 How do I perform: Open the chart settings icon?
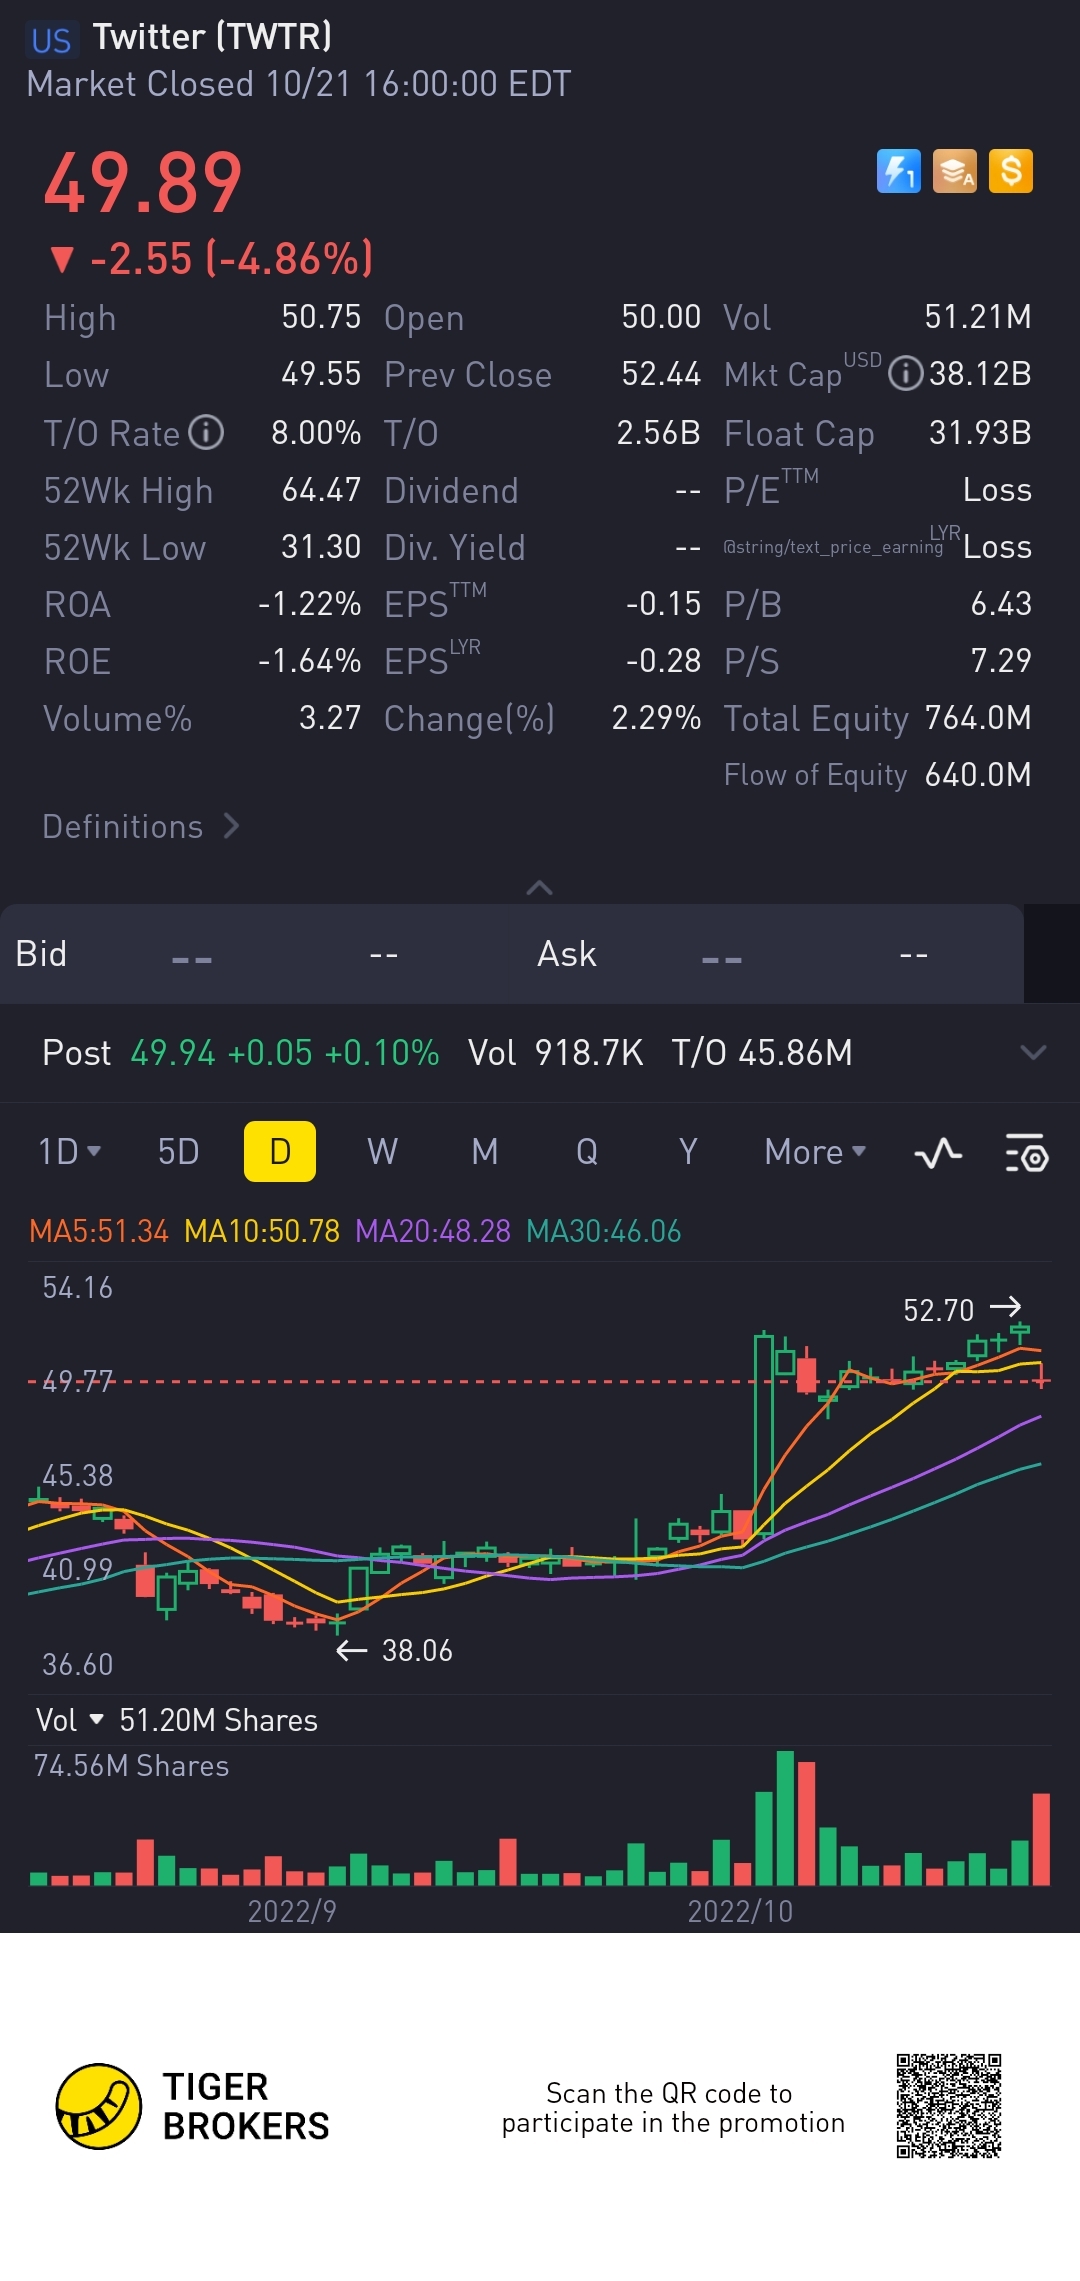1026,1153
